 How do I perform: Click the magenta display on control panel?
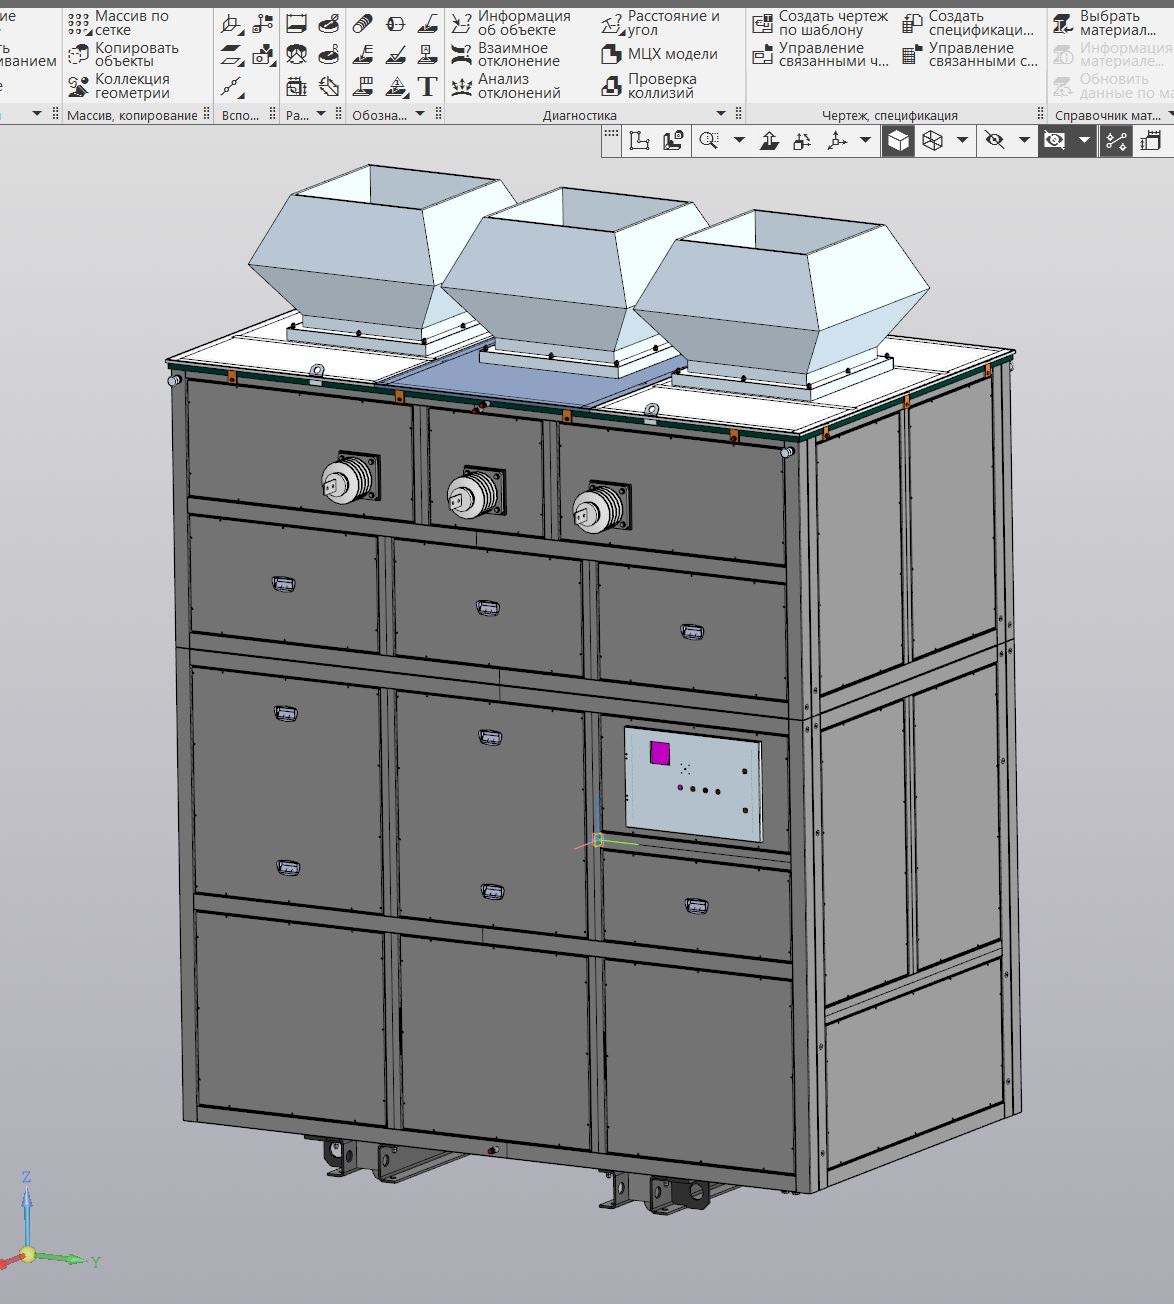pyautogui.click(x=661, y=753)
